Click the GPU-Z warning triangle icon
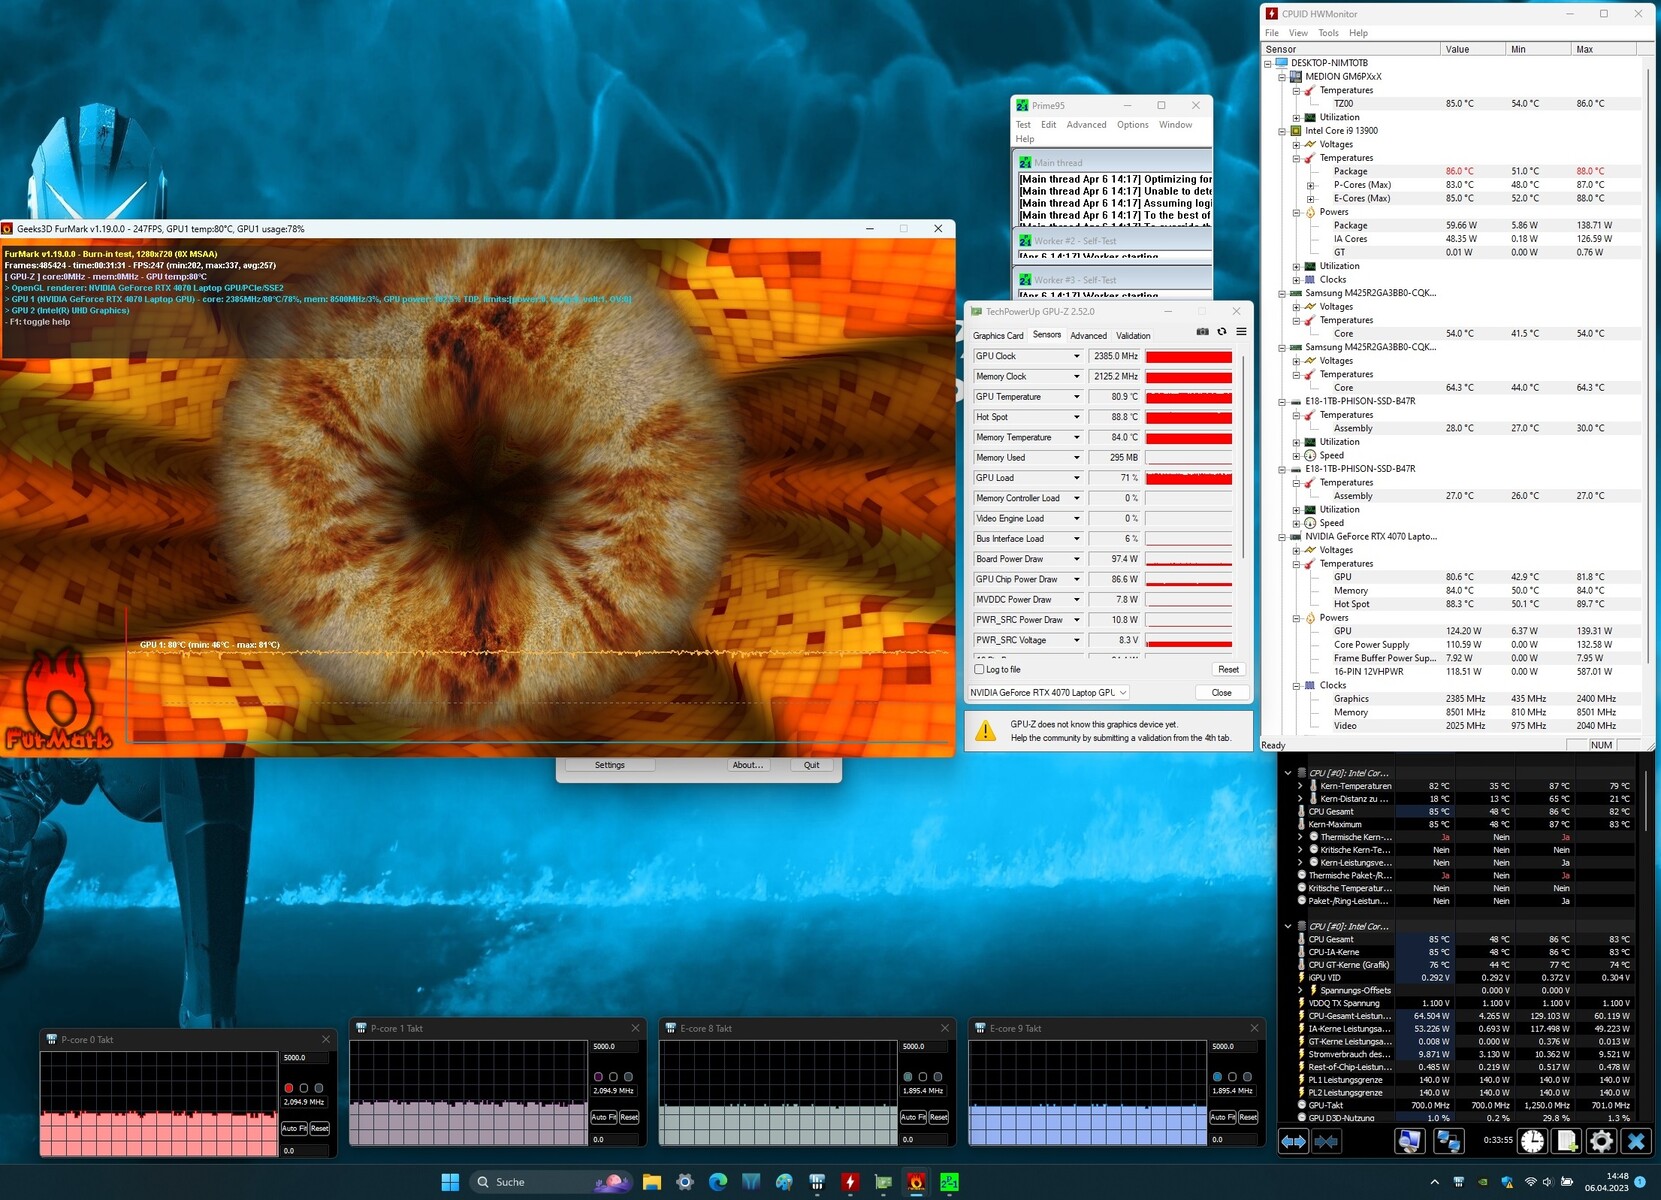 coord(985,731)
